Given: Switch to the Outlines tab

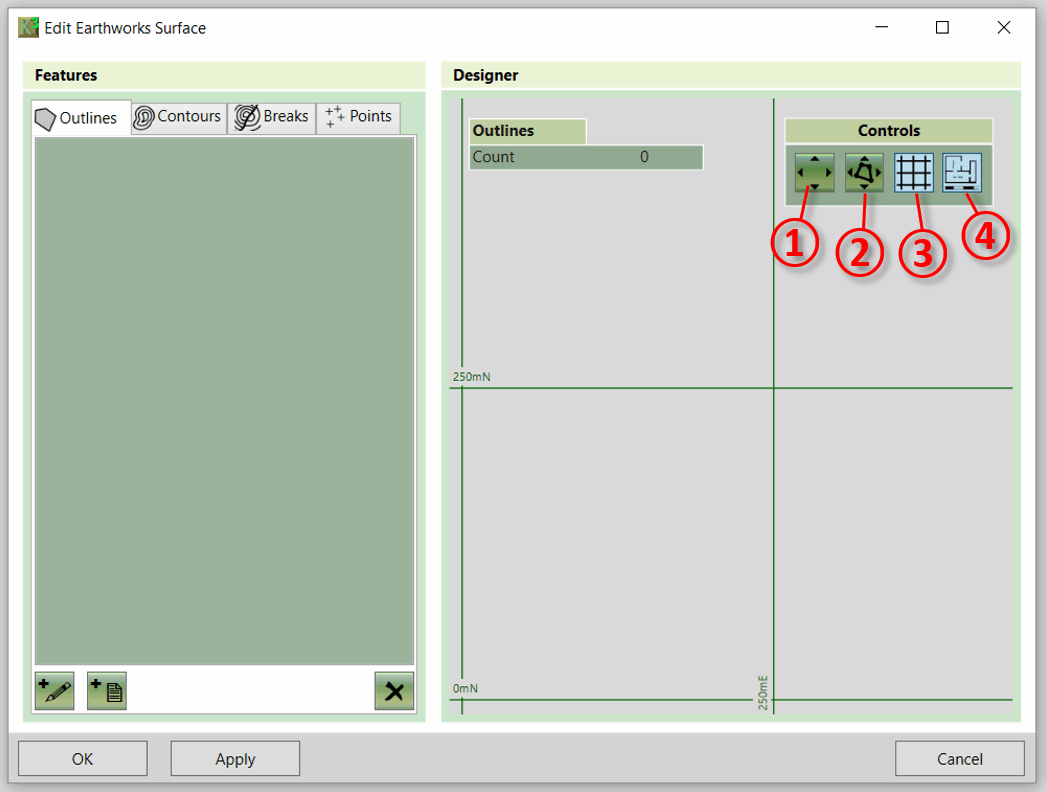Looking at the screenshot, I should point(80,118).
